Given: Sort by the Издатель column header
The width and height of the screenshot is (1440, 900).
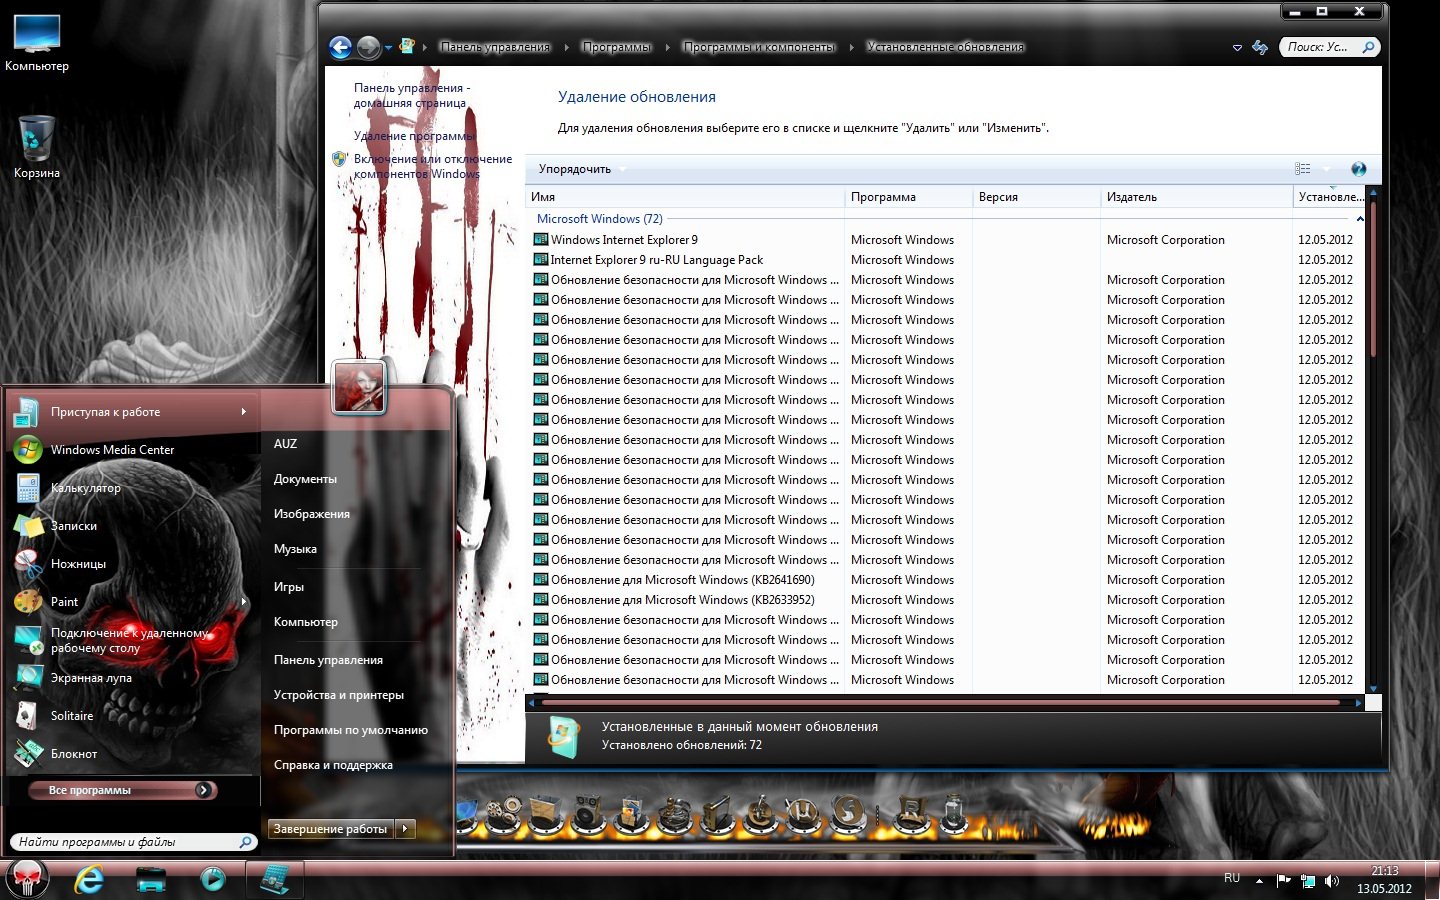Looking at the screenshot, I should [x=1196, y=197].
